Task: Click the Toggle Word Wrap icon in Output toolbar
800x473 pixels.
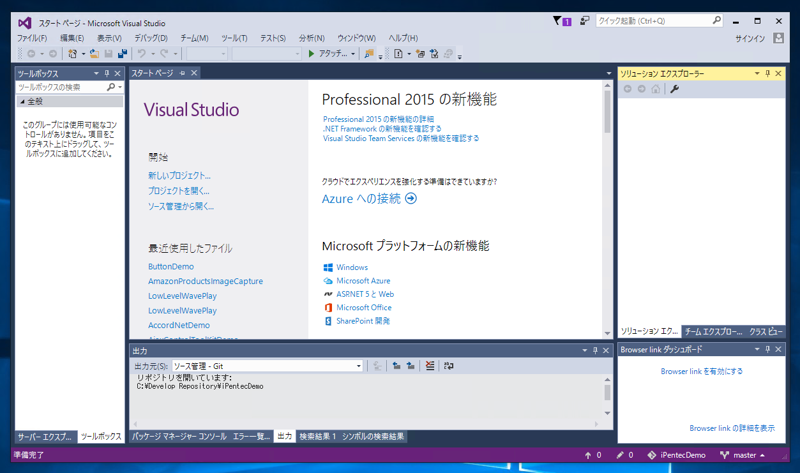Action: tap(448, 366)
